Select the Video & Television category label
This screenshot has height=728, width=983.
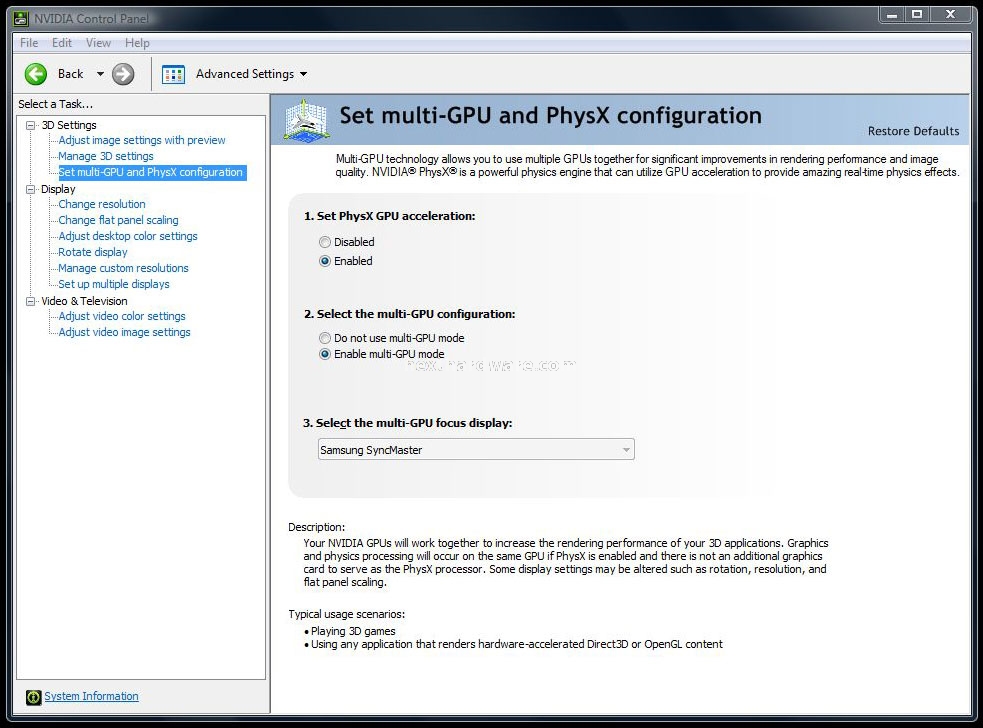coord(84,301)
